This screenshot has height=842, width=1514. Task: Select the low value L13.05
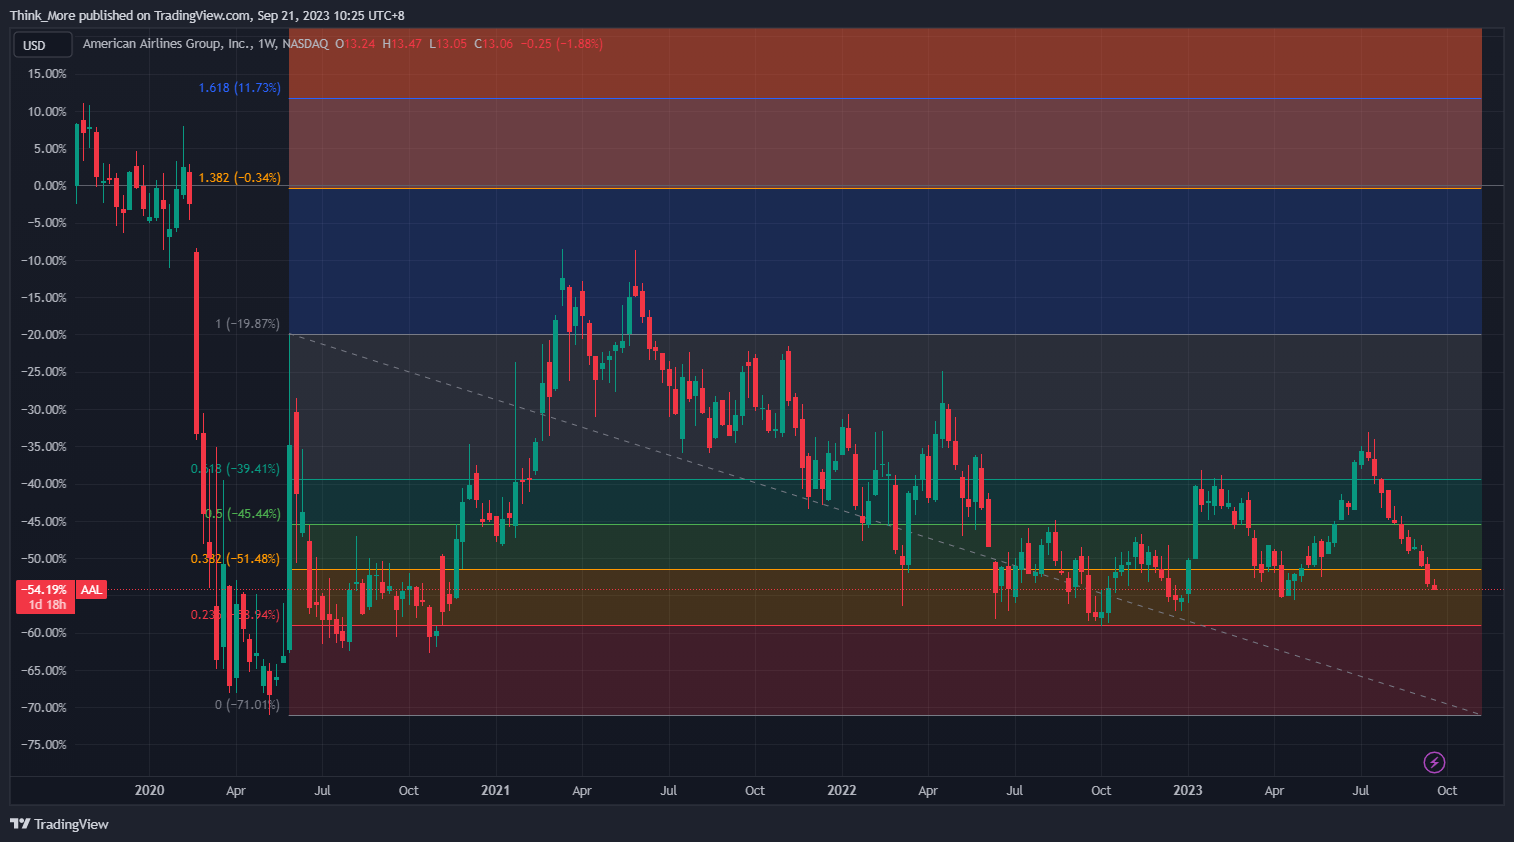[448, 44]
